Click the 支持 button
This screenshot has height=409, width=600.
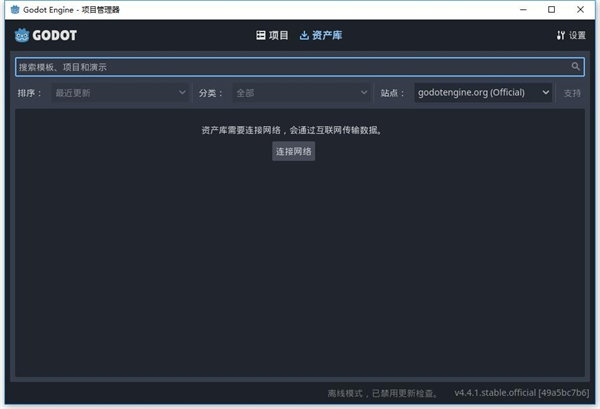click(x=572, y=93)
